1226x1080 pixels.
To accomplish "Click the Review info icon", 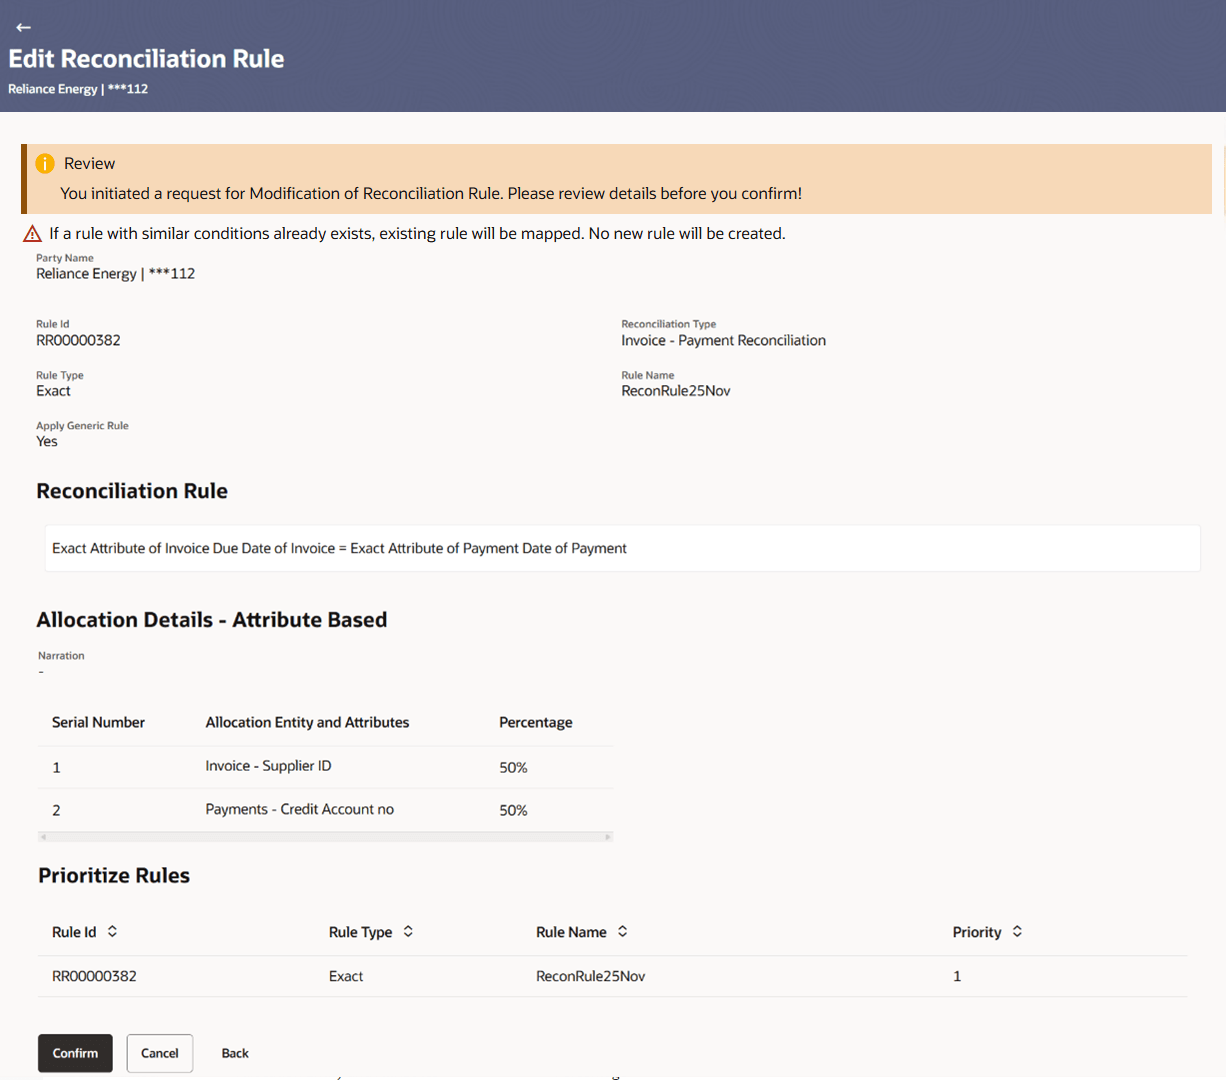I will coord(45,164).
